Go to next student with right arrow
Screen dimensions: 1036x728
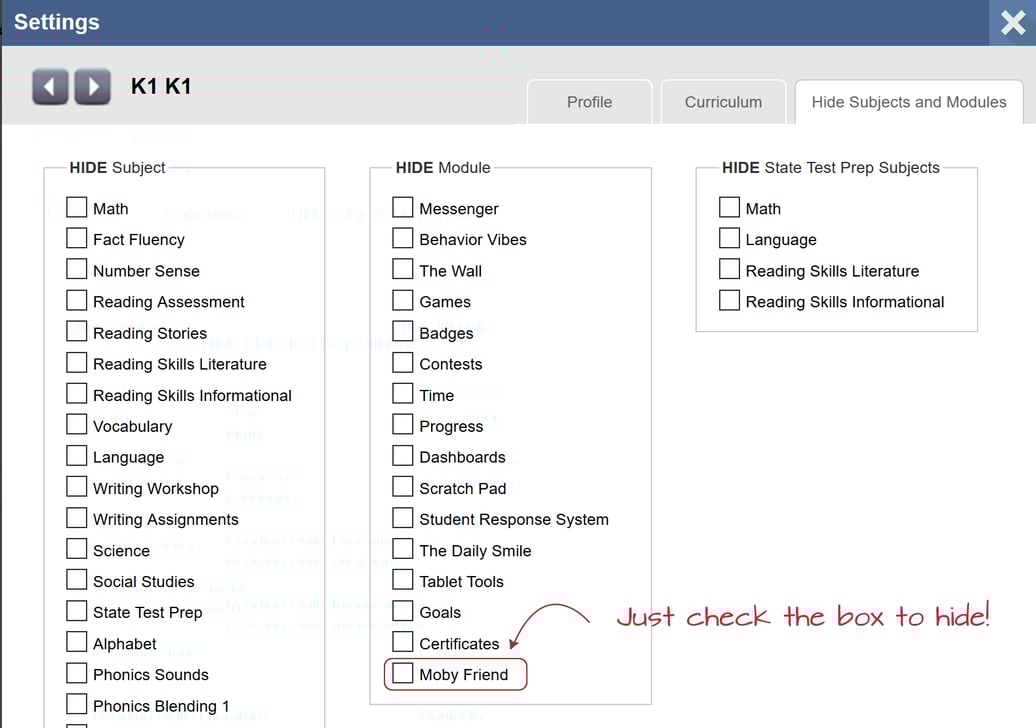point(93,87)
